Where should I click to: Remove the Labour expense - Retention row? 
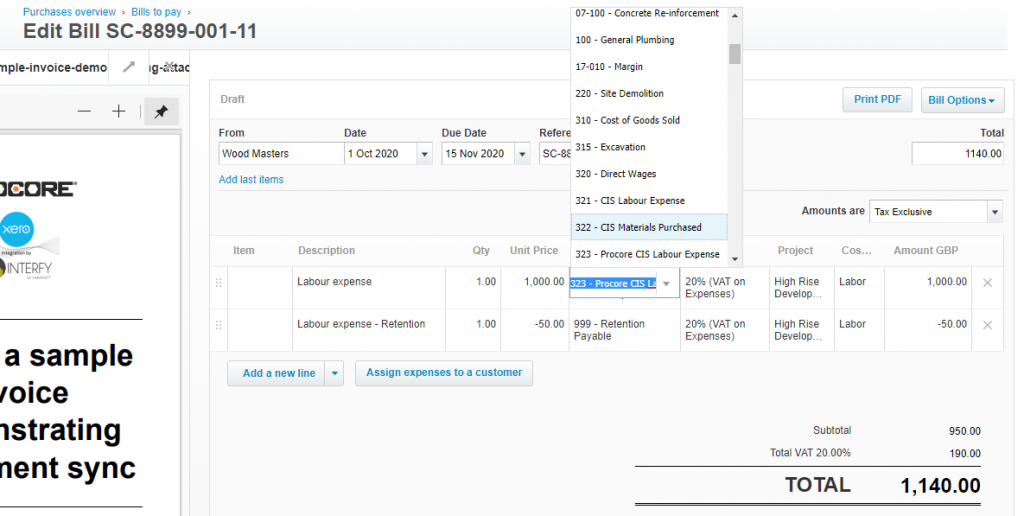pos(987,325)
